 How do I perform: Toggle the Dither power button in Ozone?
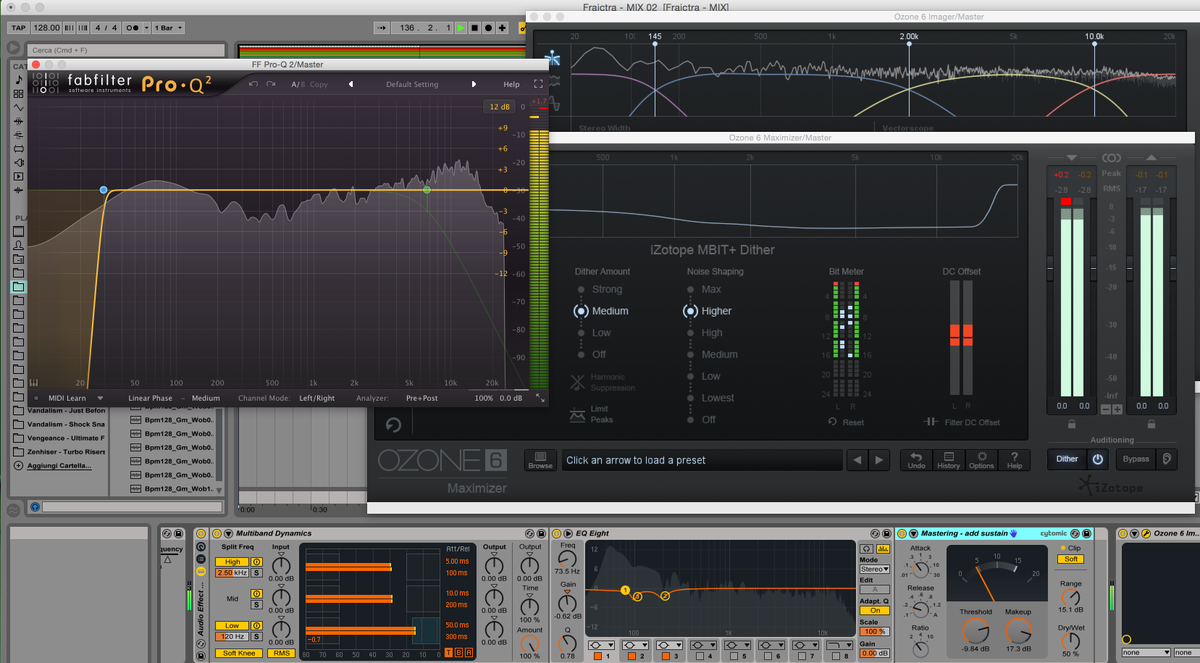(x=1098, y=459)
